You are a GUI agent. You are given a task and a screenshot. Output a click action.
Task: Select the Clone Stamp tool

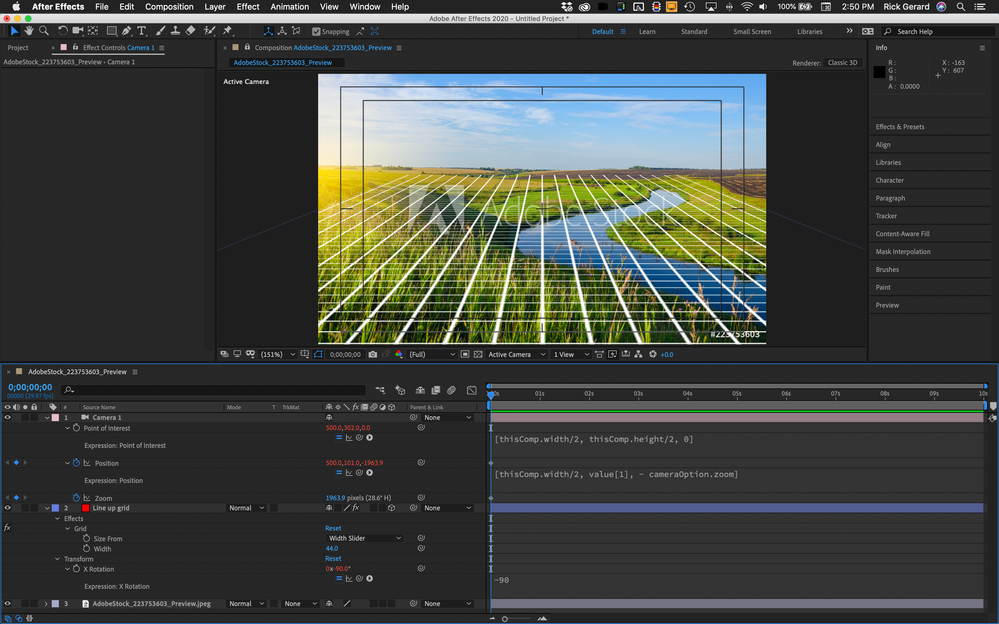click(175, 31)
